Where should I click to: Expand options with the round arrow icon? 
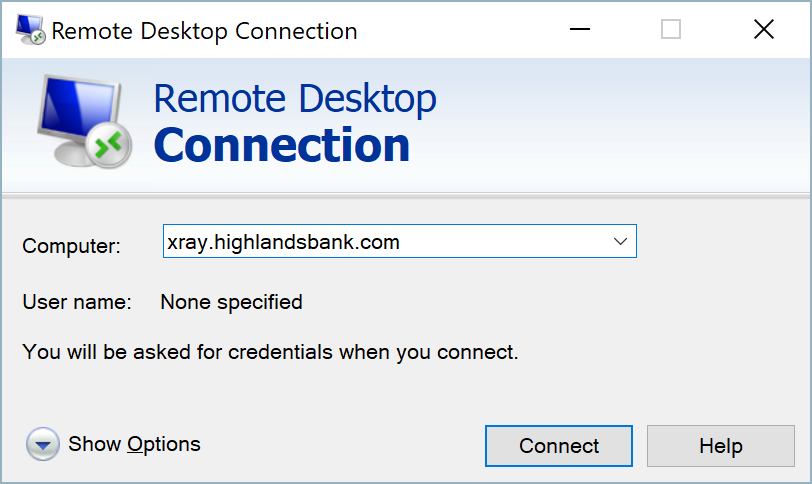(x=43, y=445)
